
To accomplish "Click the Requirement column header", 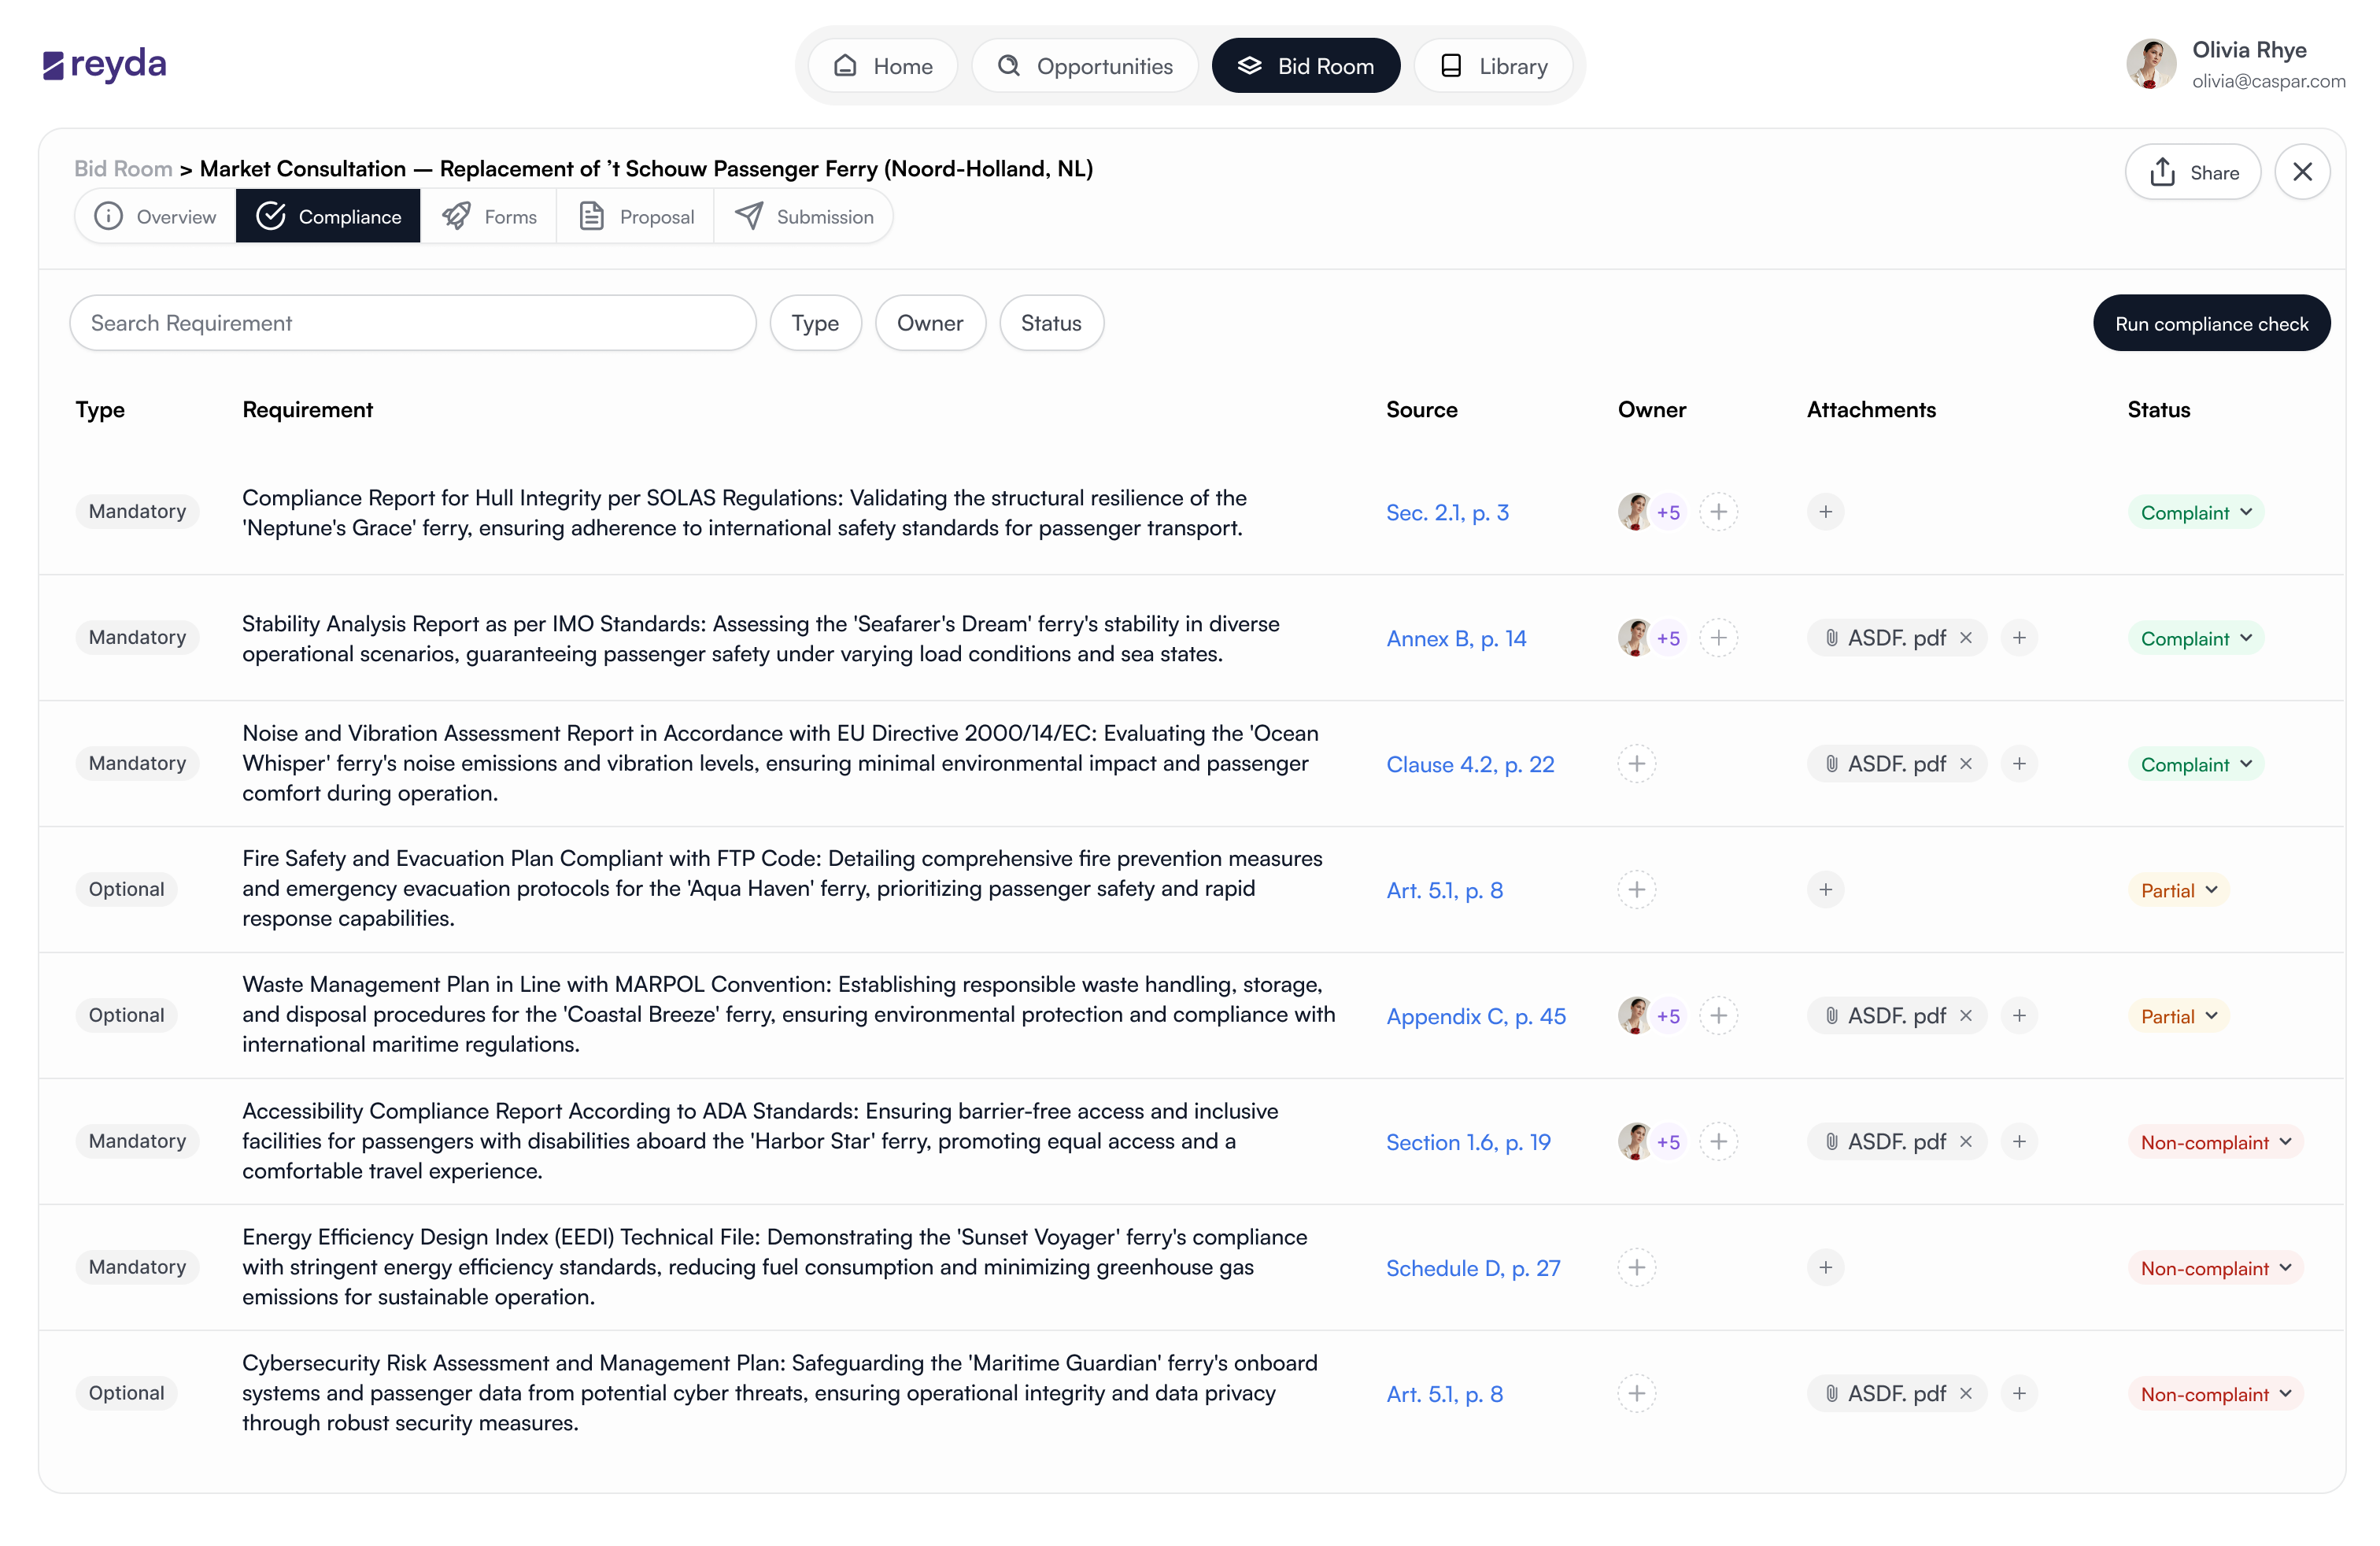I will 307,410.
